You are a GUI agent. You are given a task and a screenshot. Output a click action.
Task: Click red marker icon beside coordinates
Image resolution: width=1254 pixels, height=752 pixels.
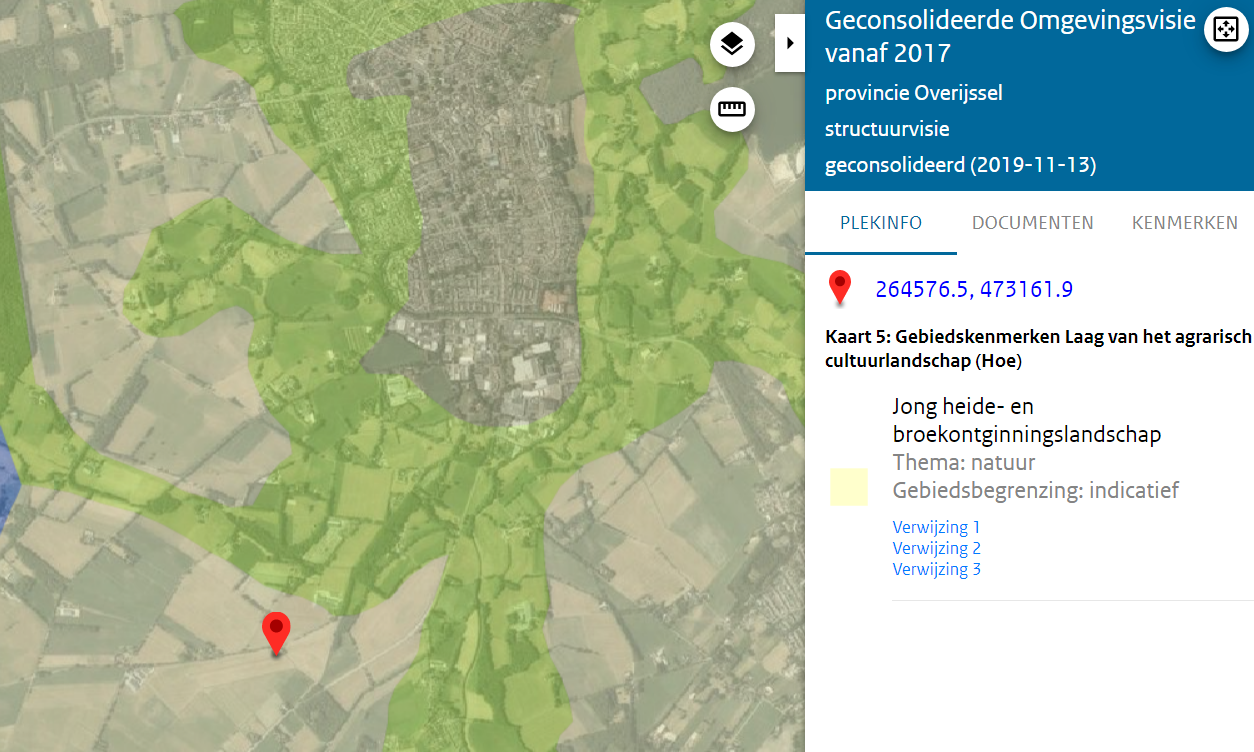840,288
